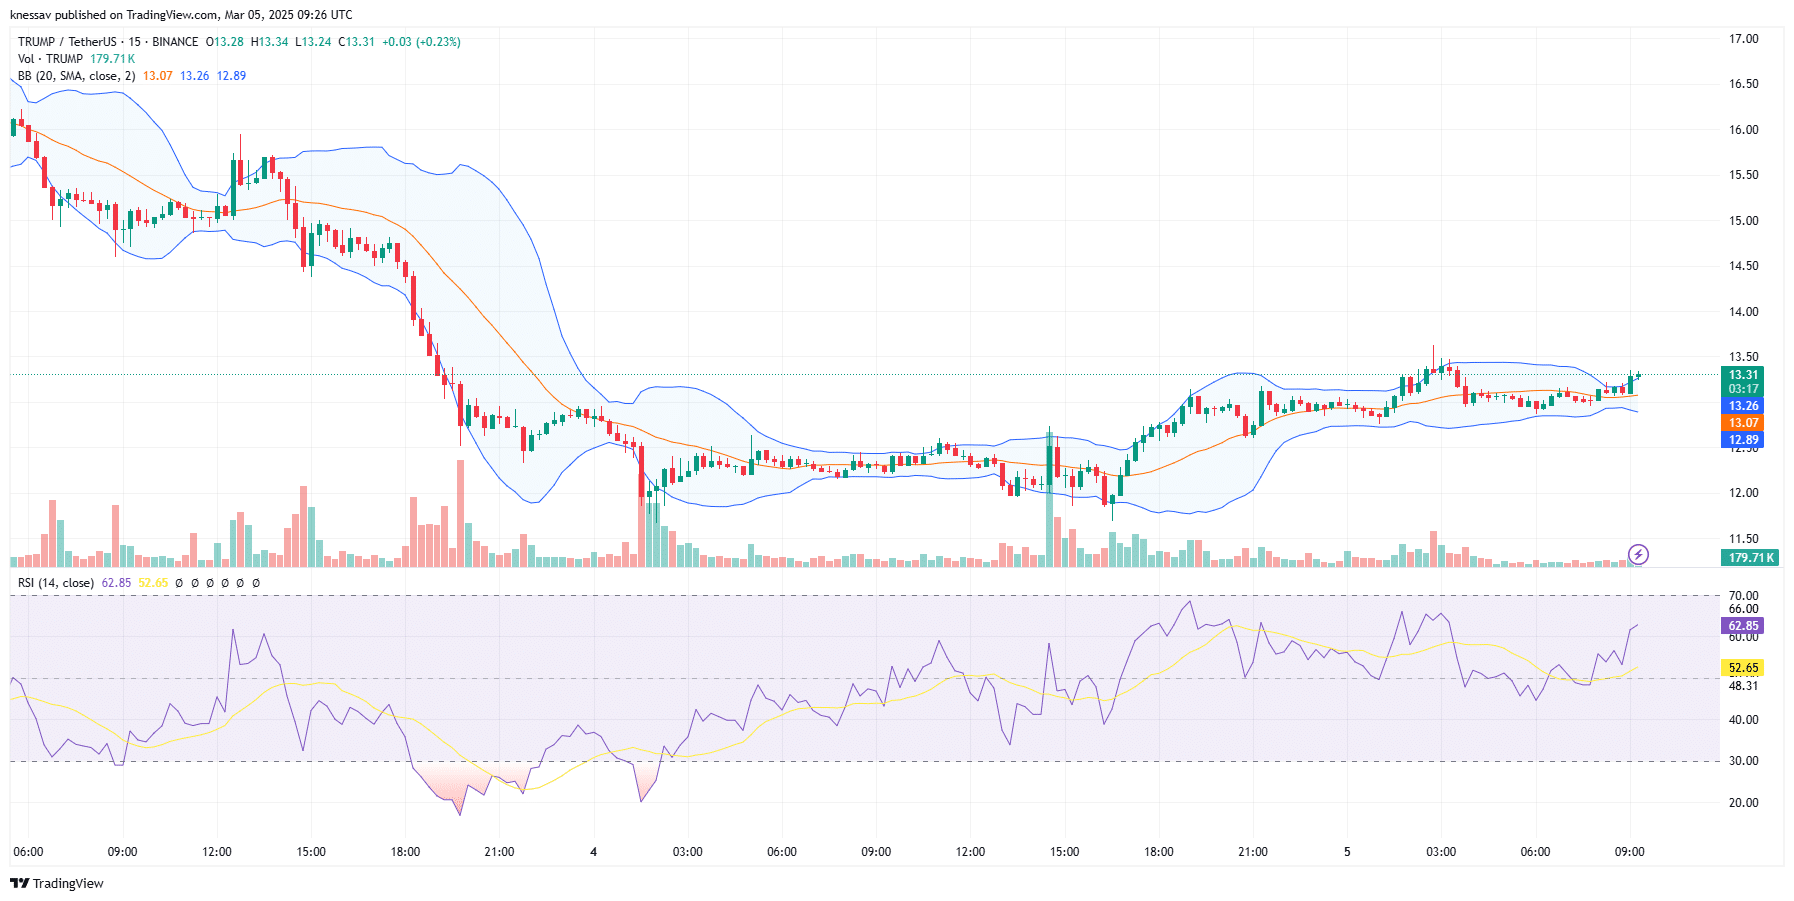
Task: Click the 16.50 price axis label
Action: [x=1744, y=84]
